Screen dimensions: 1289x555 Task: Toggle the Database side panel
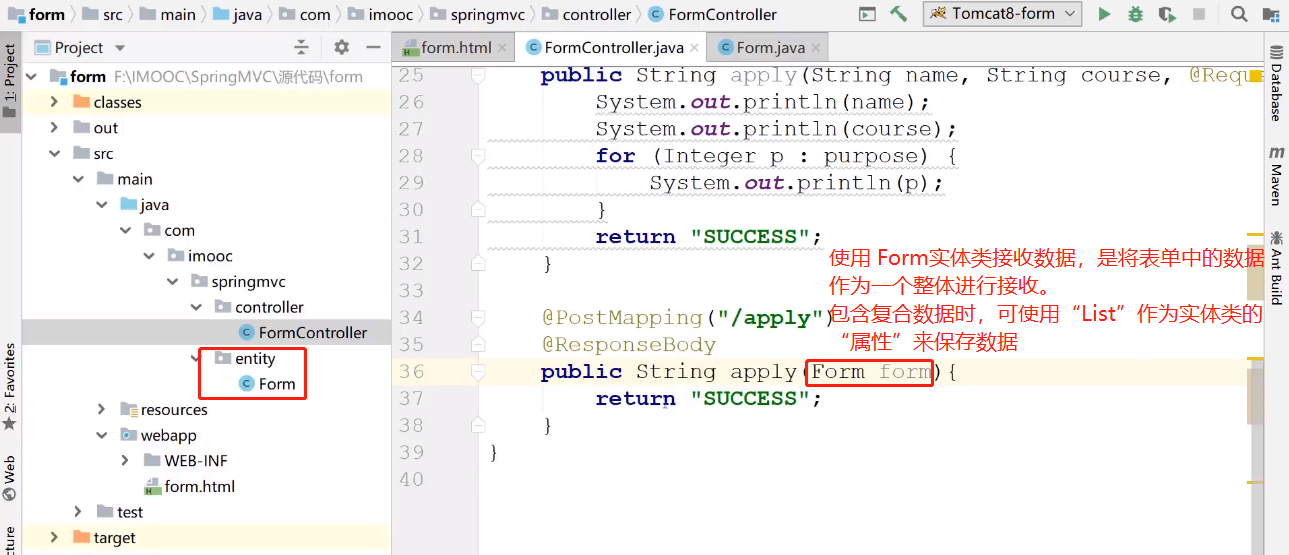(x=1276, y=87)
